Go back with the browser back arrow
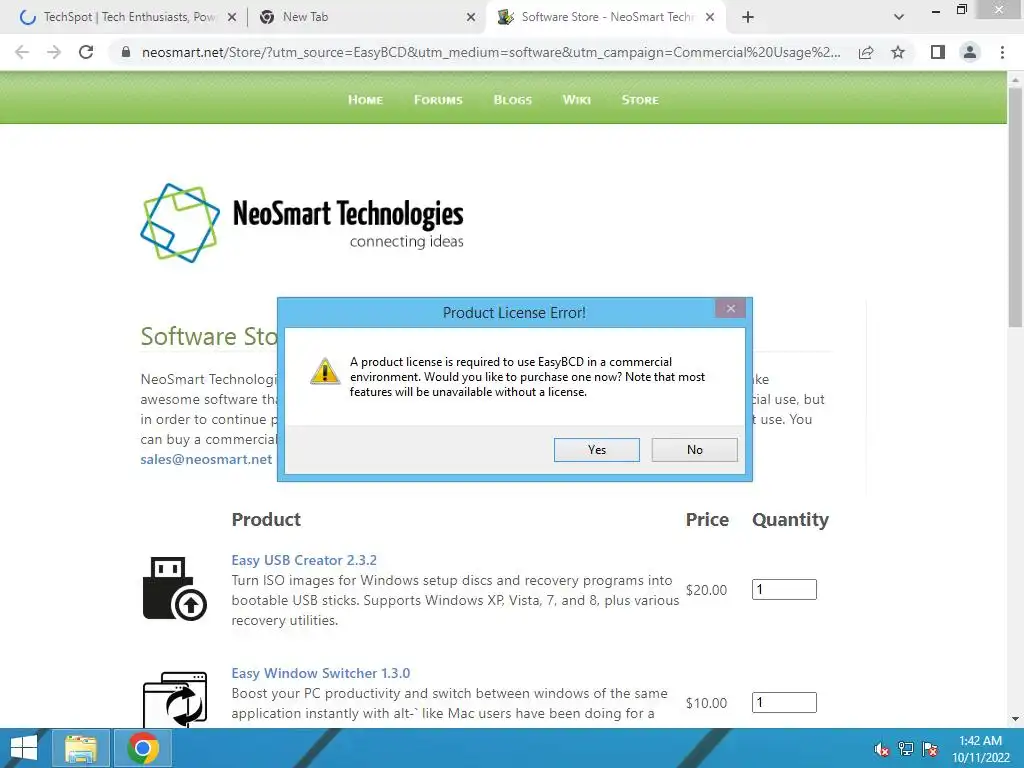 tap(22, 52)
